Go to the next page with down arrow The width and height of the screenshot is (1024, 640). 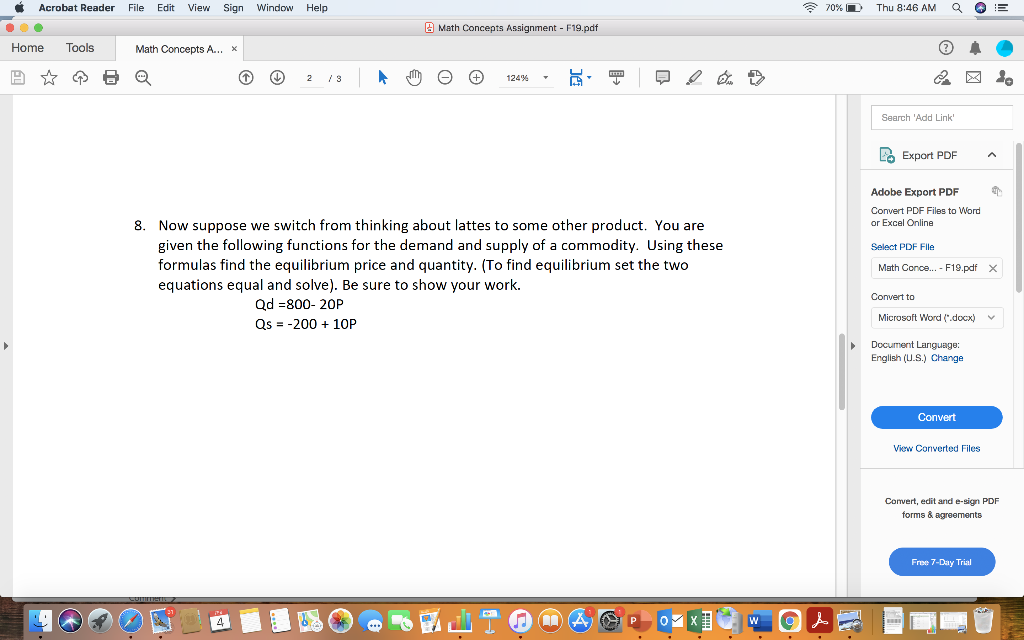click(x=277, y=77)
